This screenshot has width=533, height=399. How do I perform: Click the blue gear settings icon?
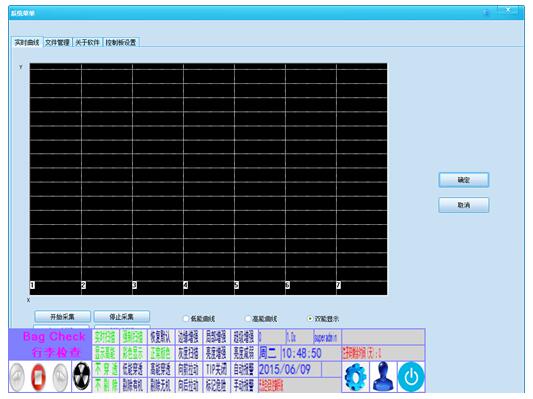355,377
